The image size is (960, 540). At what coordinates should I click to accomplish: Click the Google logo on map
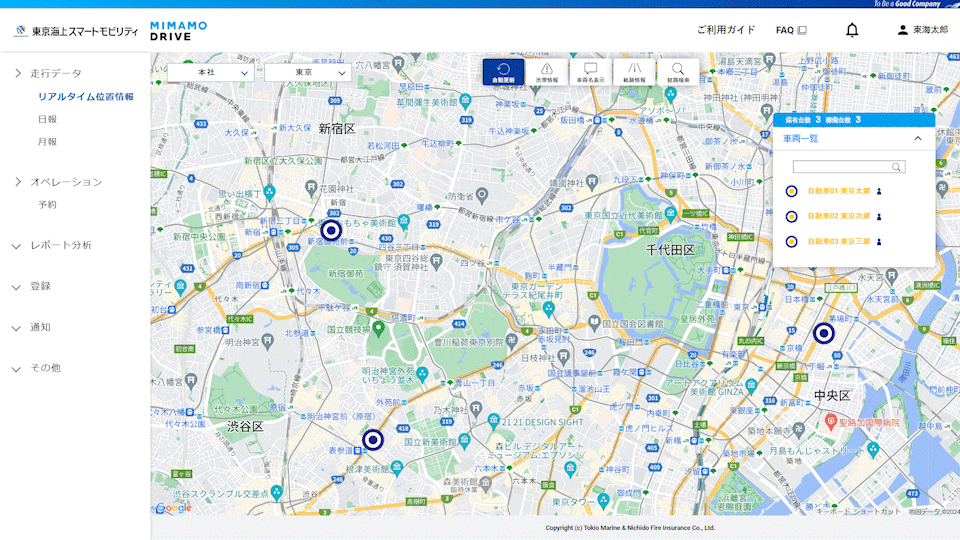pos(174,508)
